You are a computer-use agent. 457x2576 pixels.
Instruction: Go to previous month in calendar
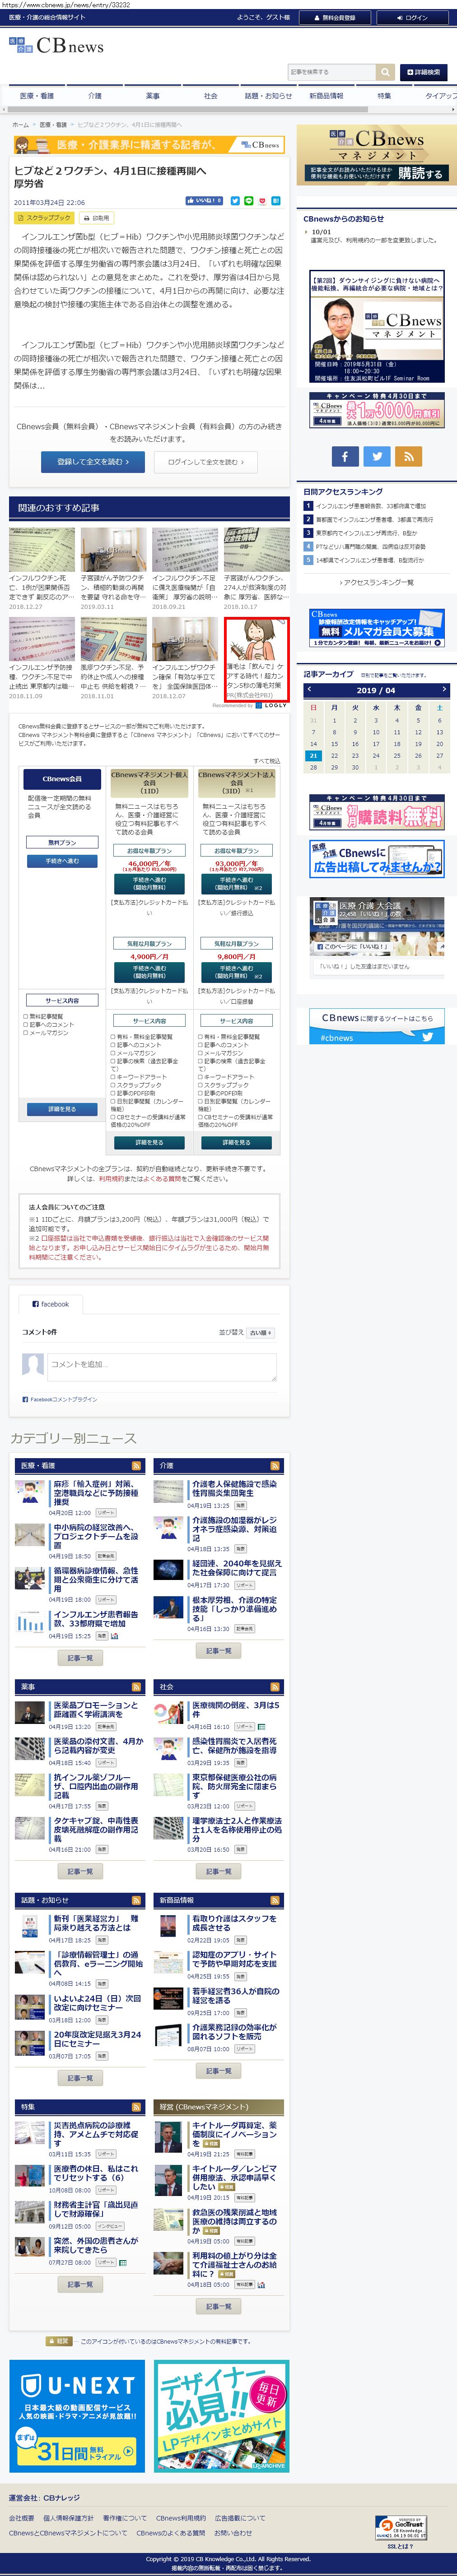[x=310, y=689]
